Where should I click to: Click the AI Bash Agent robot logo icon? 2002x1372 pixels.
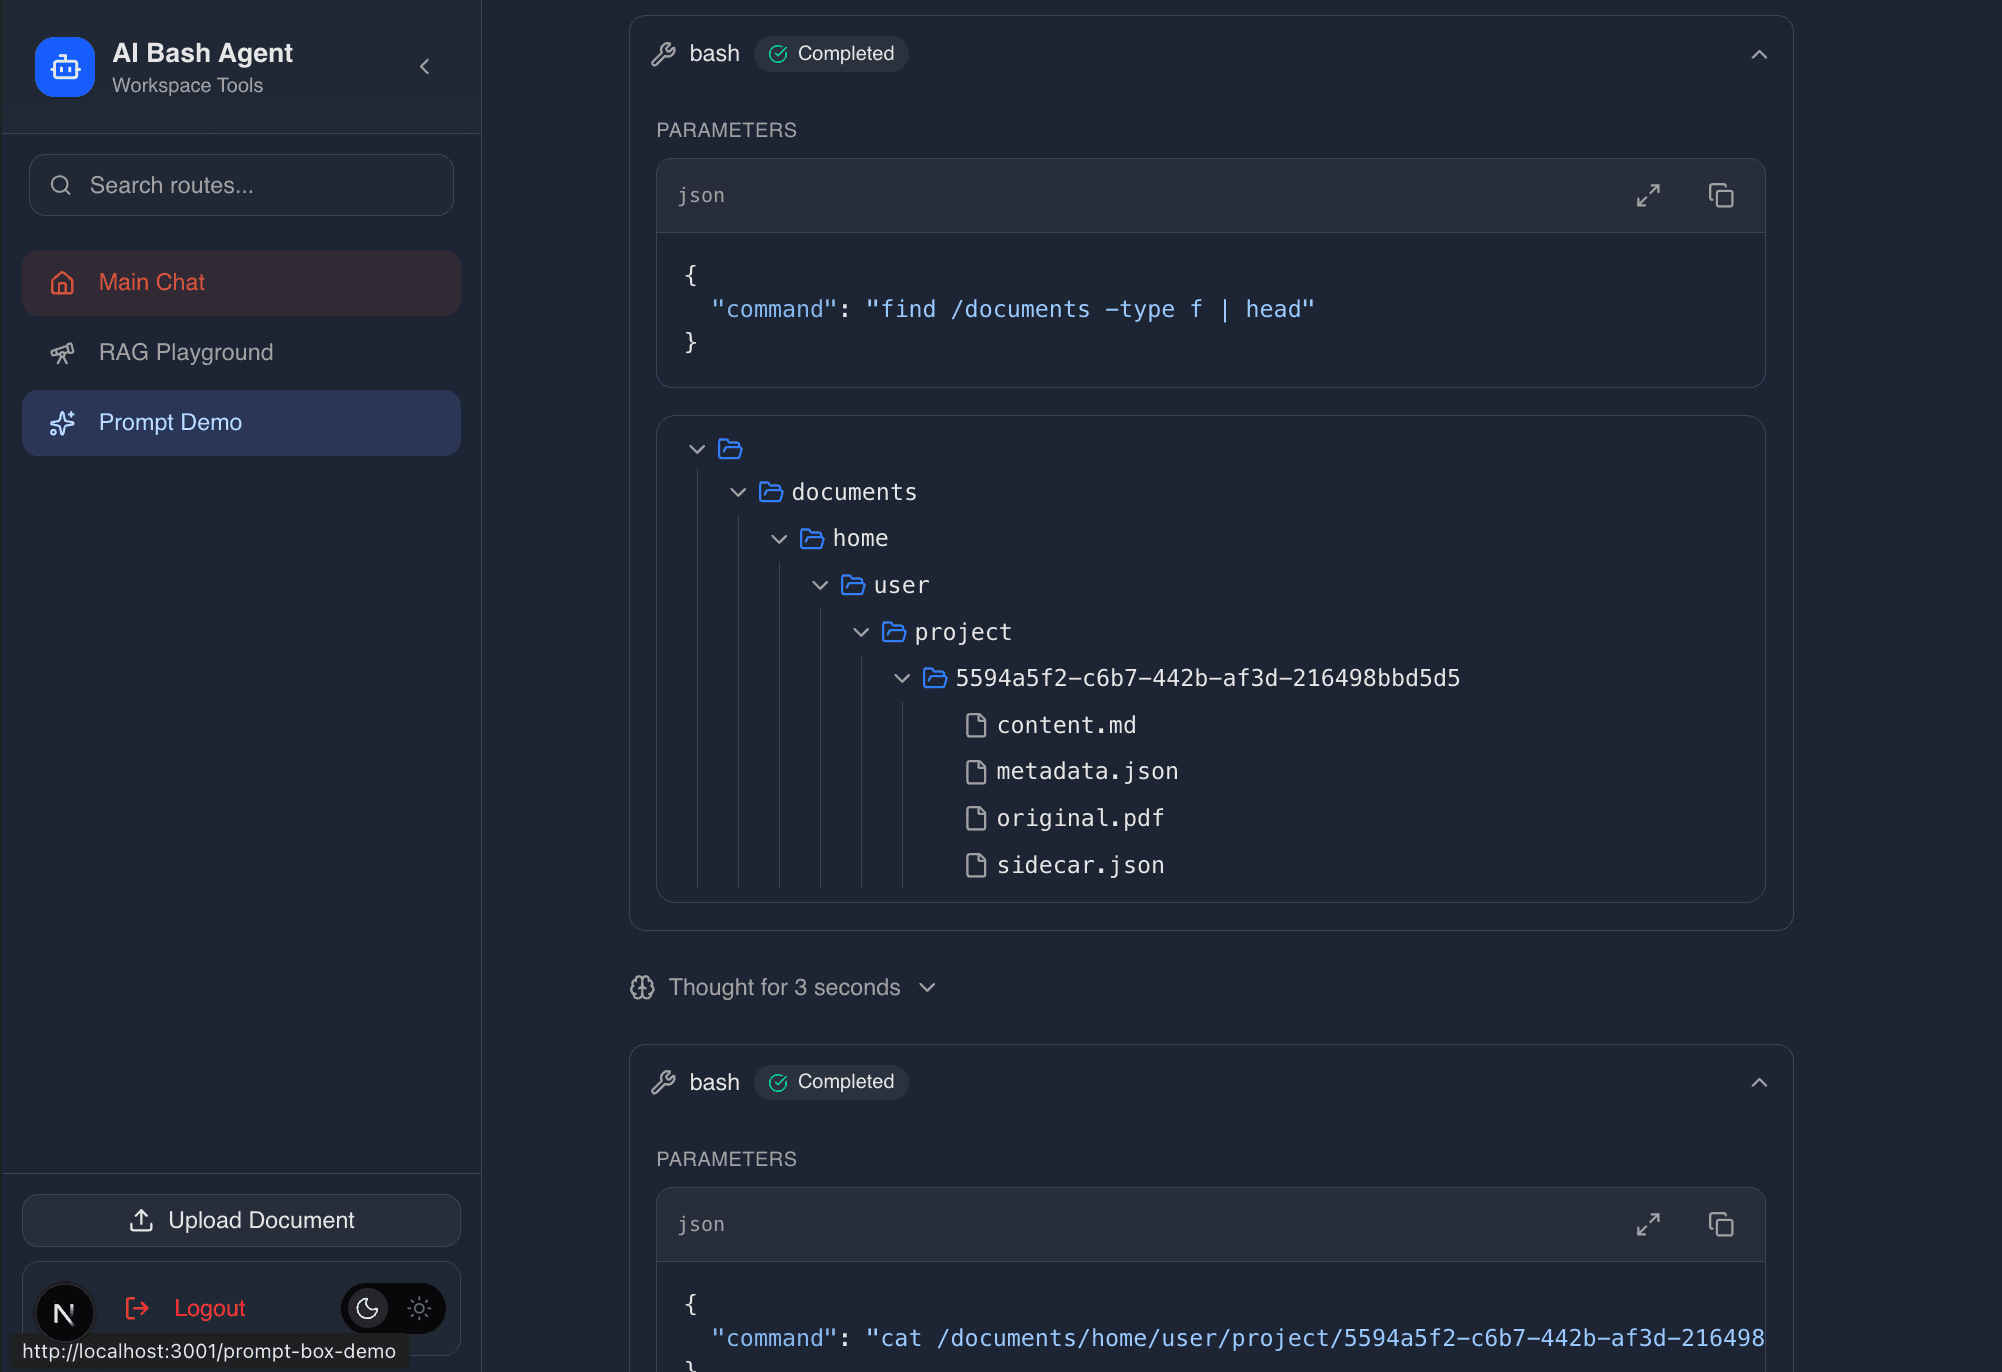coord(64,66)
